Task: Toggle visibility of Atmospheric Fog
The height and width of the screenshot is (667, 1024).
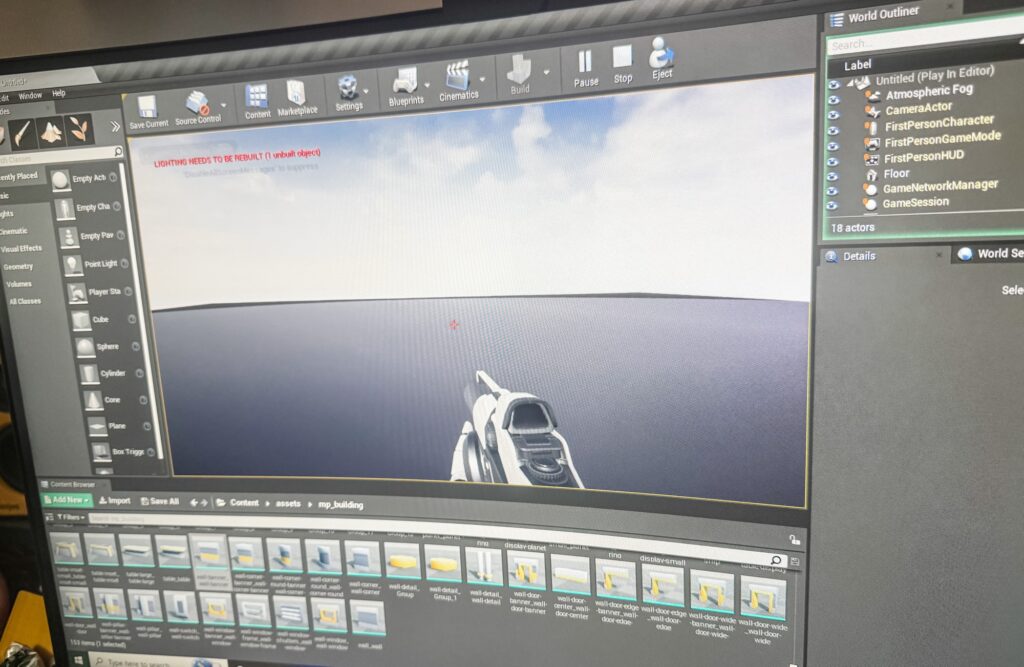Action: point(834,100)
